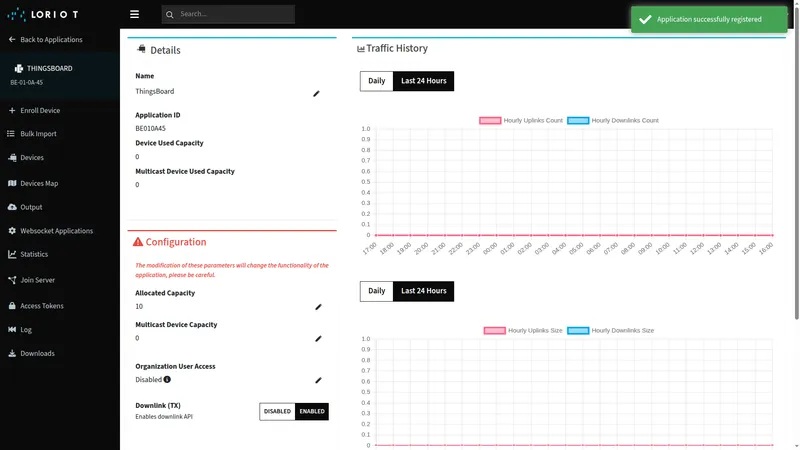Viewport: 800px width, 450px height.
Task: Focus the Search input field
Action: (228, 14)
